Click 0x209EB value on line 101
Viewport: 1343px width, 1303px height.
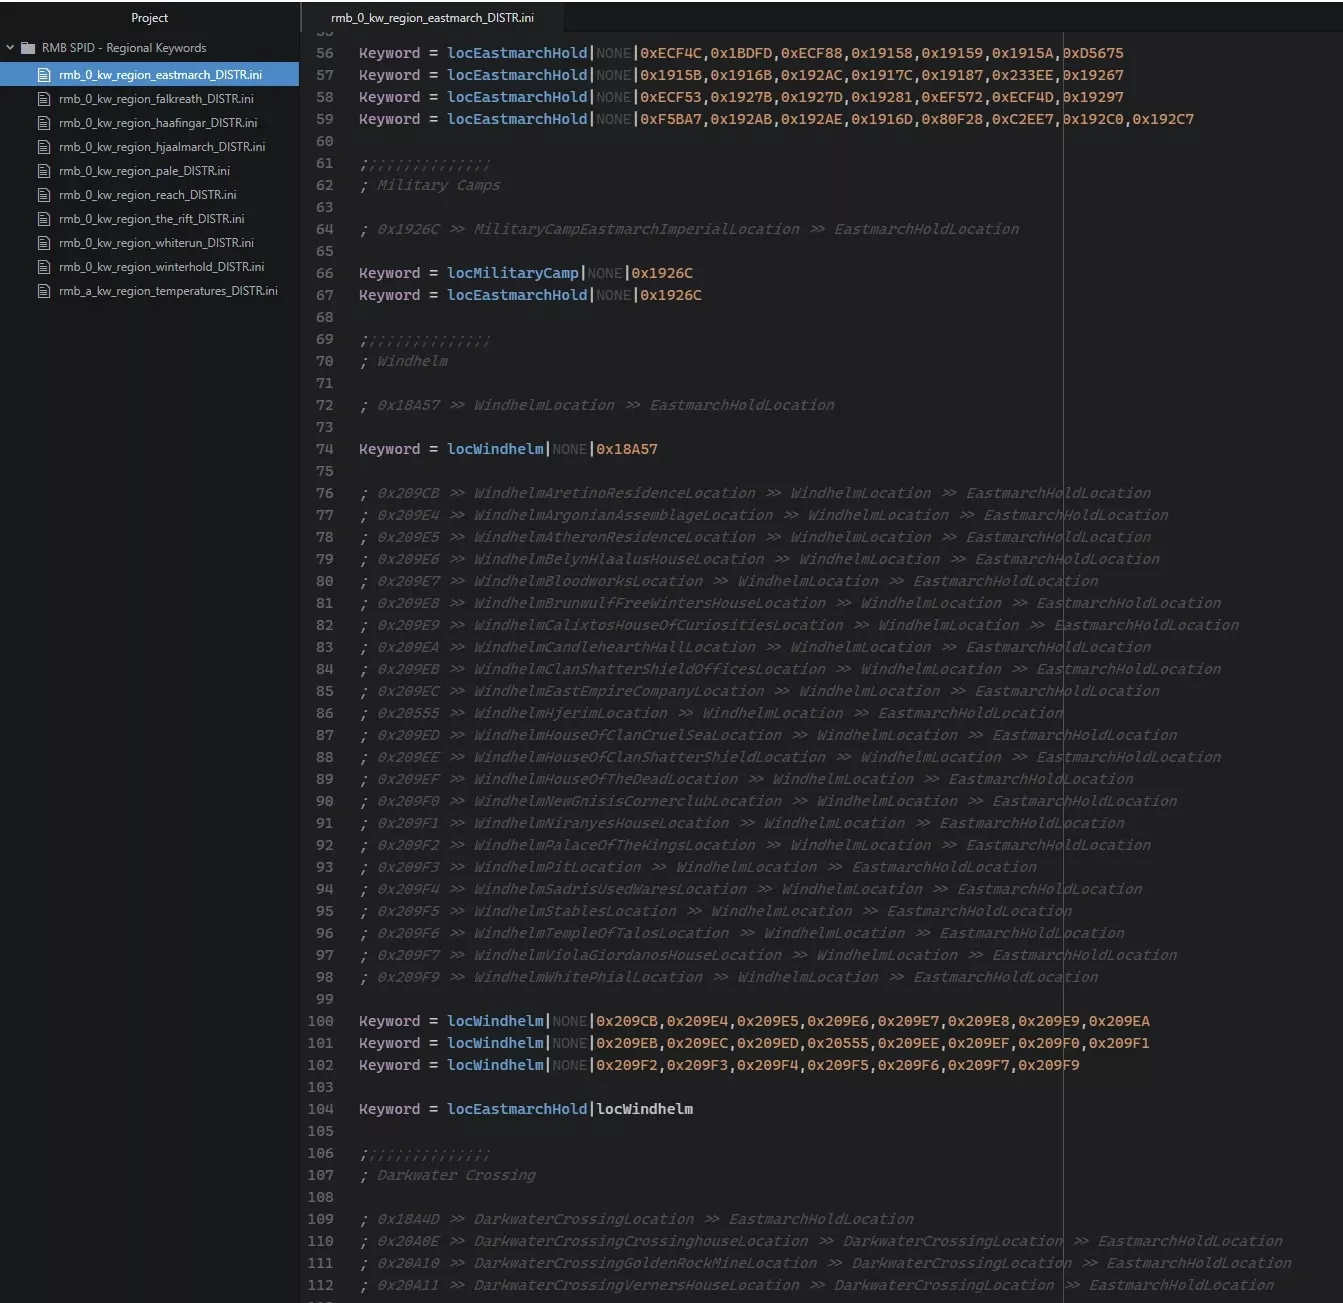click(627, 1043)
